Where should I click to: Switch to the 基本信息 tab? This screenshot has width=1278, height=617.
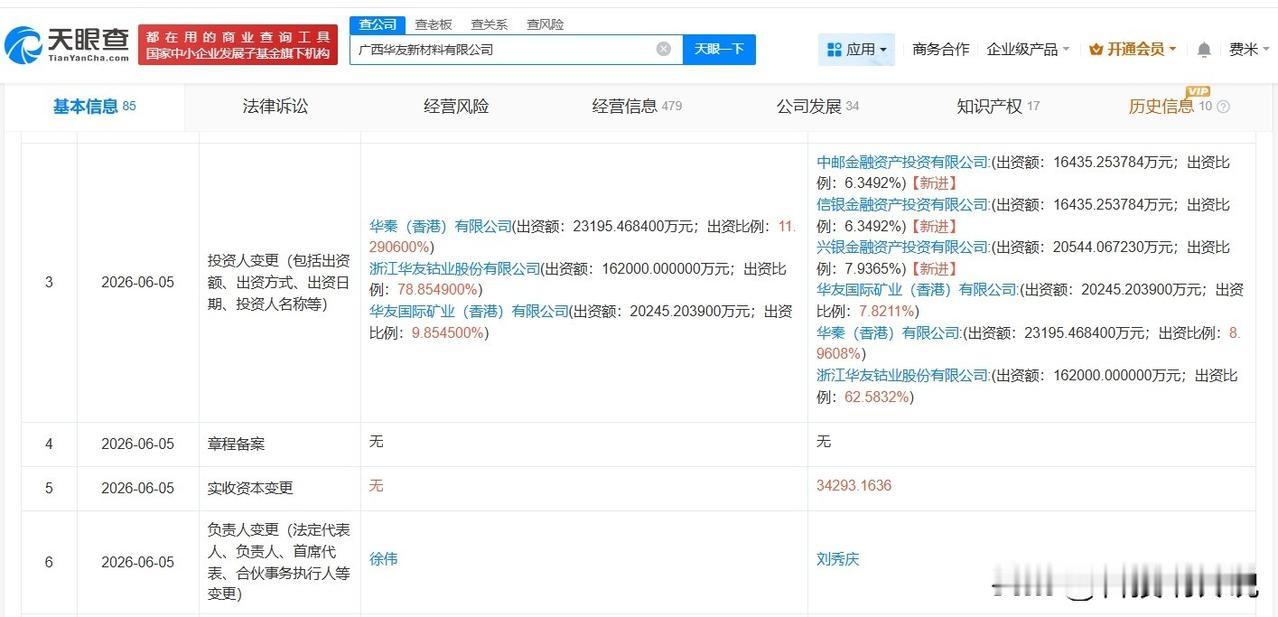[x=94, y=106]
